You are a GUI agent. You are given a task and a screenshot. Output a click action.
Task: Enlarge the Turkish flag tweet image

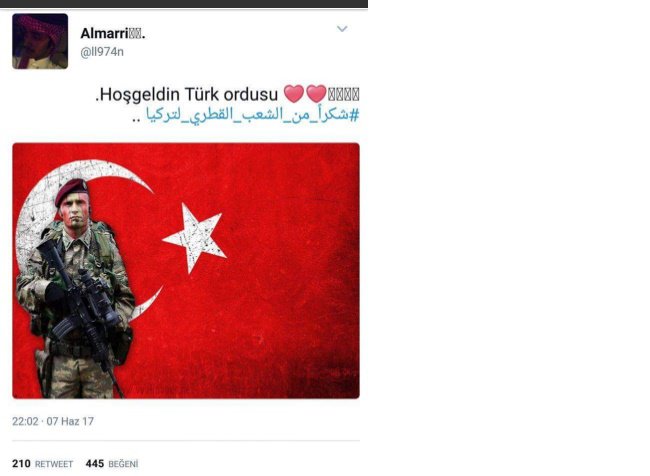coord(186,271)
